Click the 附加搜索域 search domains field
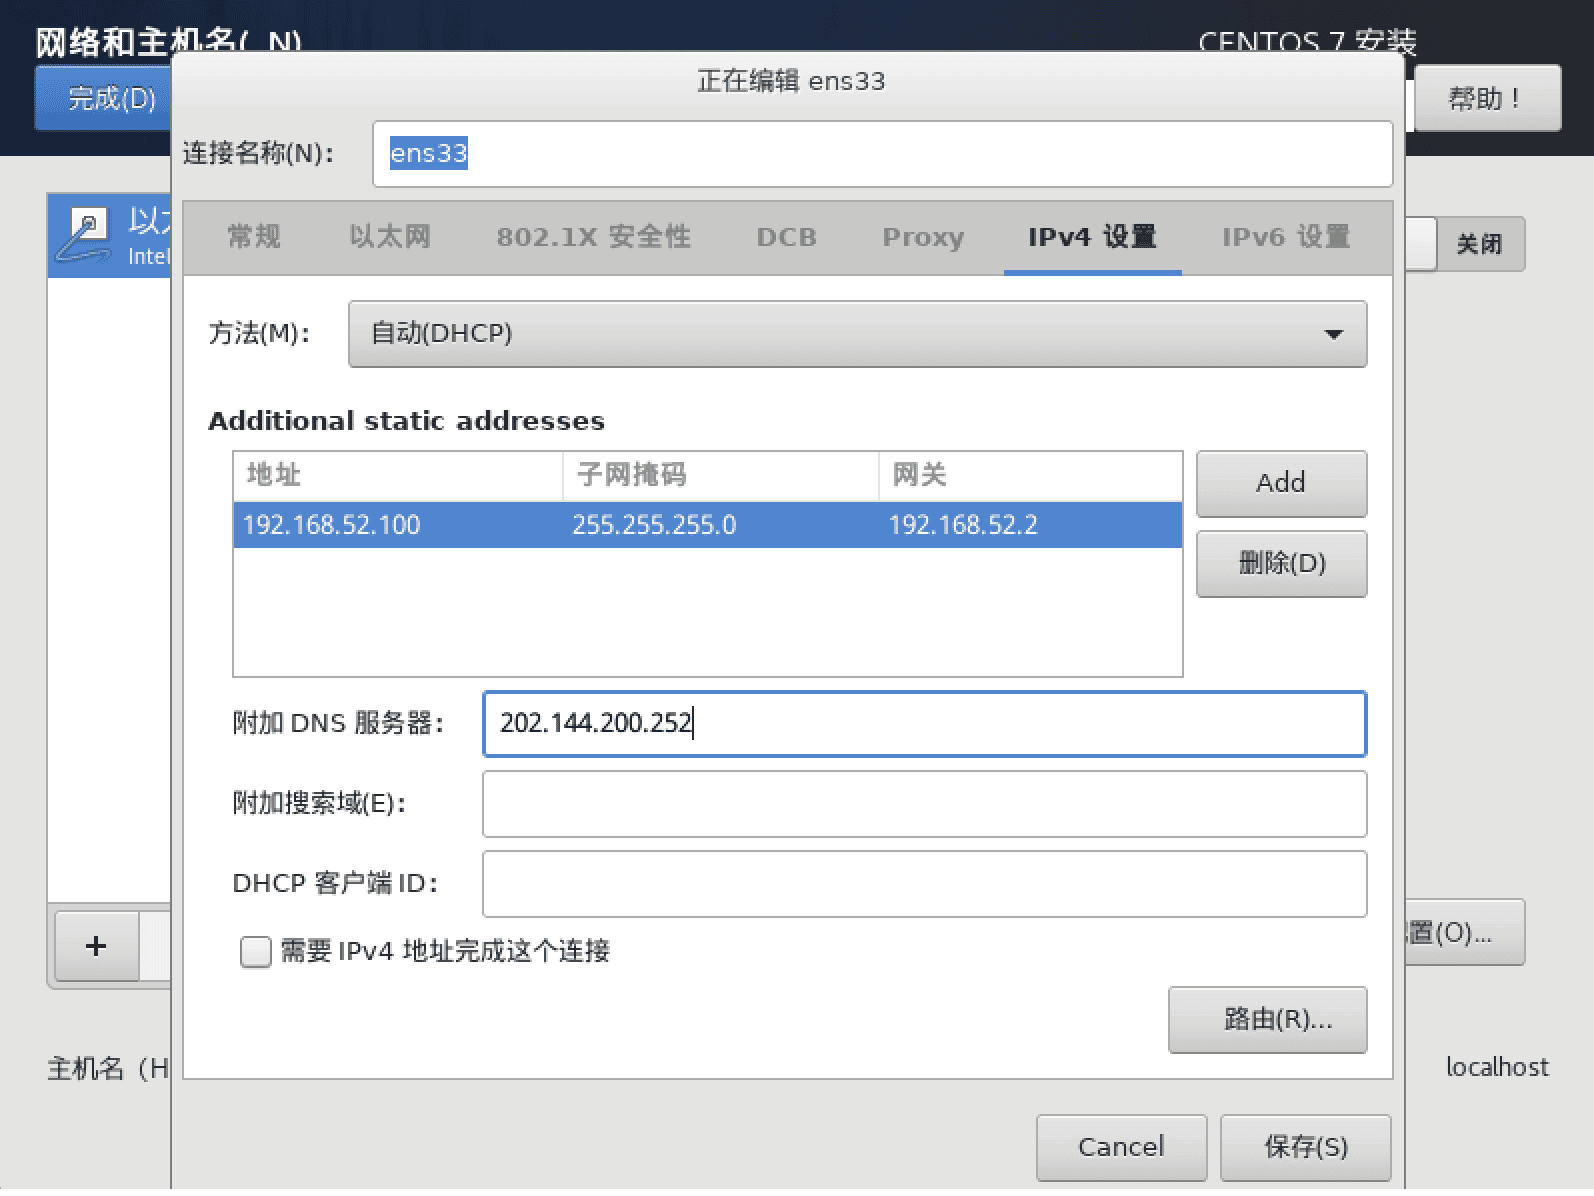The height and width of the screenshot is (1196, 1594). click(924, 804)
